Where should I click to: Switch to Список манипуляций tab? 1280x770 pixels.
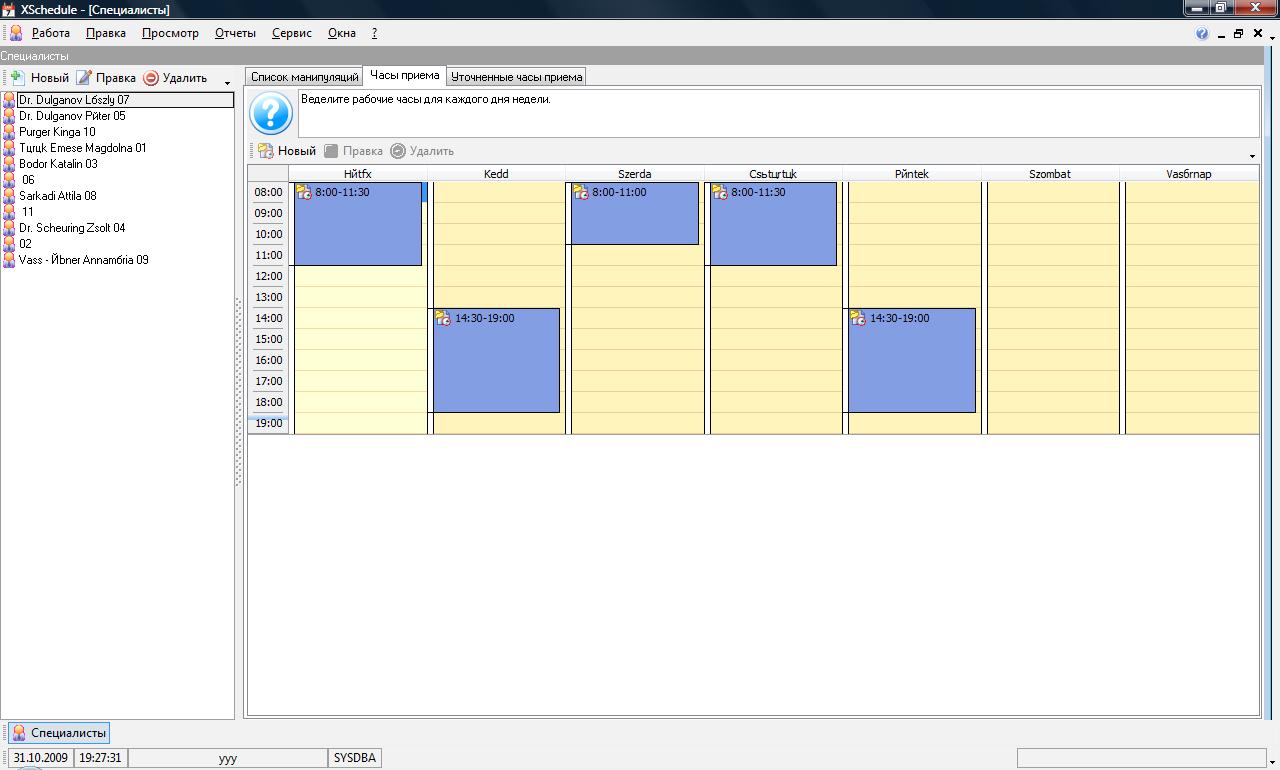(x=304, y=77)
